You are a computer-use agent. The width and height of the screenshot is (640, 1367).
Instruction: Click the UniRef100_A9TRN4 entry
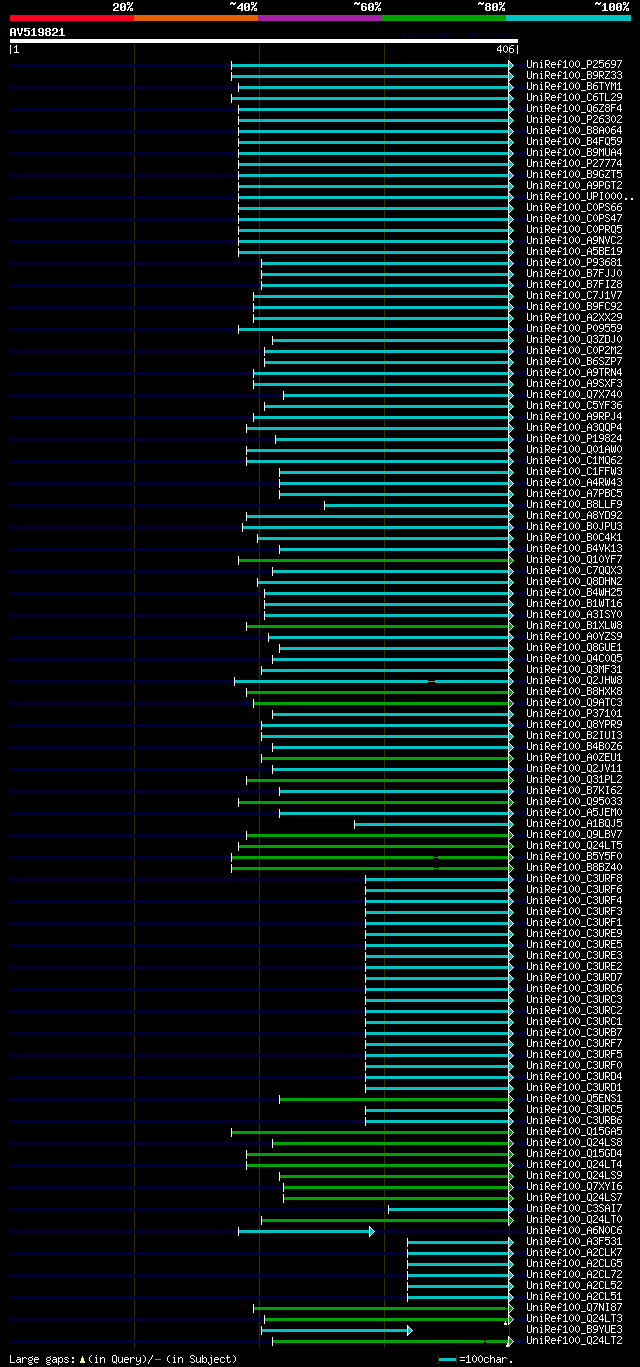[574, 373]
